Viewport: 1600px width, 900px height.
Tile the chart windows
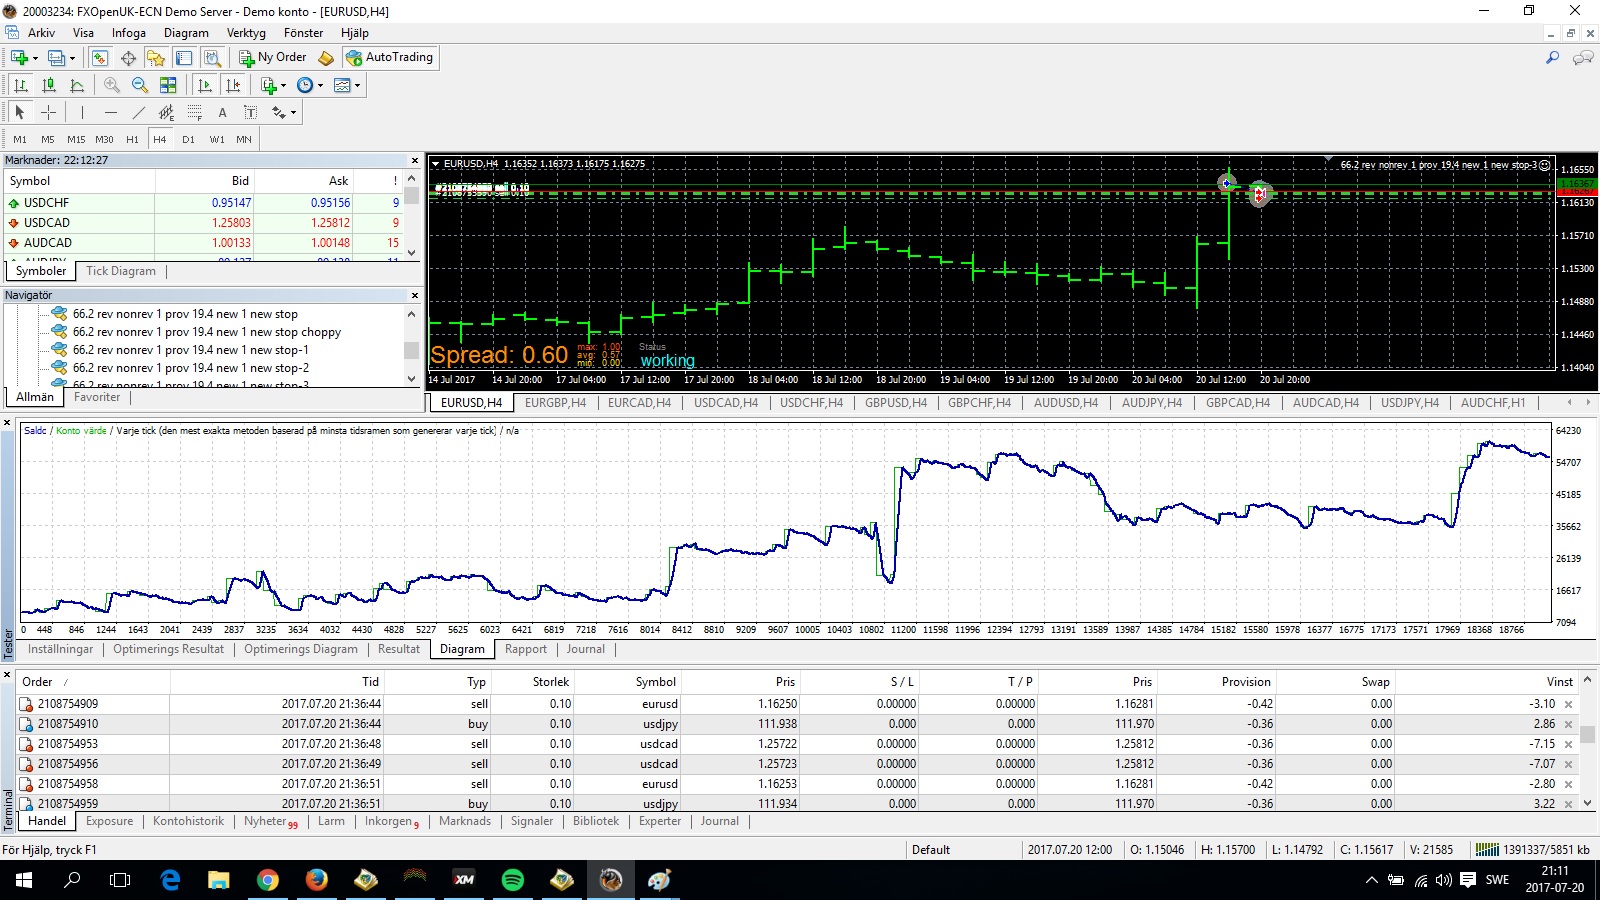(x=168, y=85)
